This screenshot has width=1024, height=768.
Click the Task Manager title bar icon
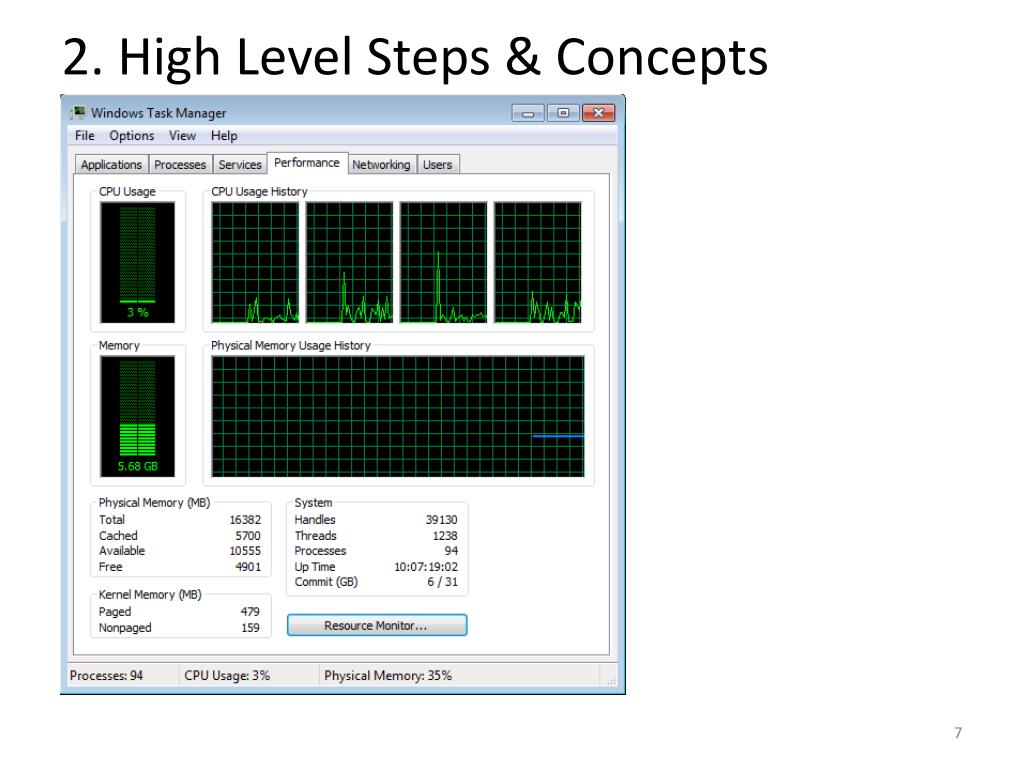tap(78, 112)
